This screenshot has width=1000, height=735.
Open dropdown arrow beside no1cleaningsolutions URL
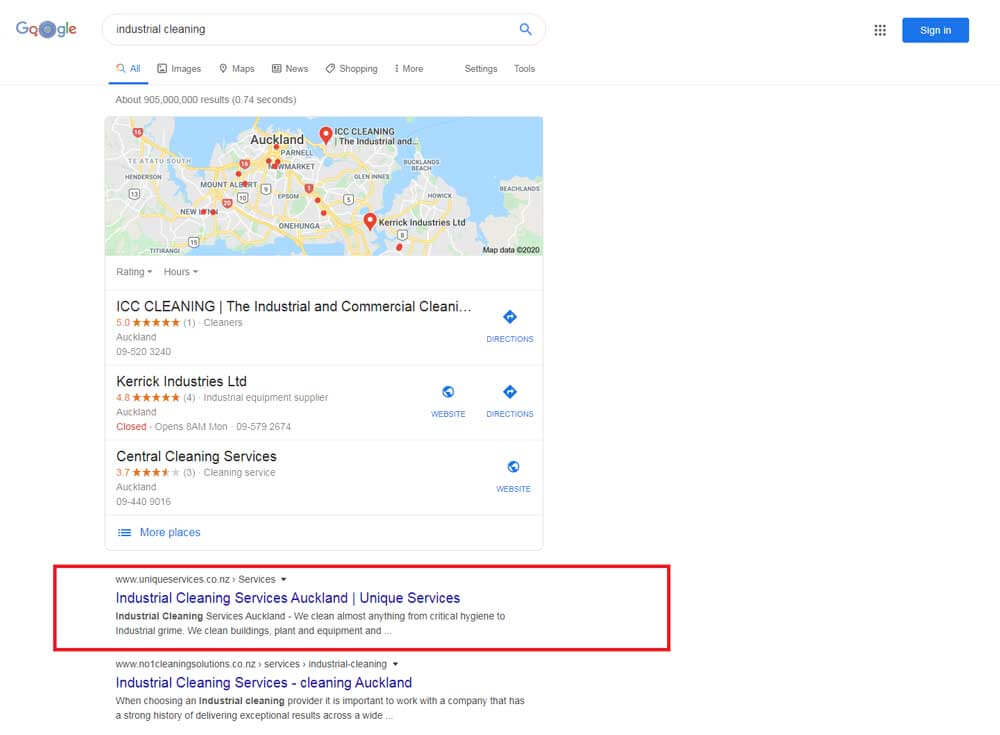pos(396,663)
